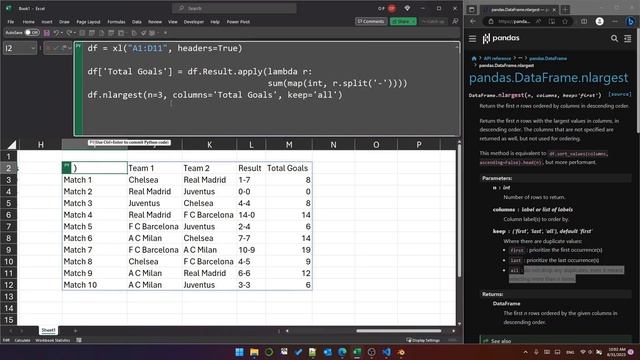This screenshot has width=640, height=360.
Task: Open Visual Studio Code from the taskbar
Action: point(386,352)
